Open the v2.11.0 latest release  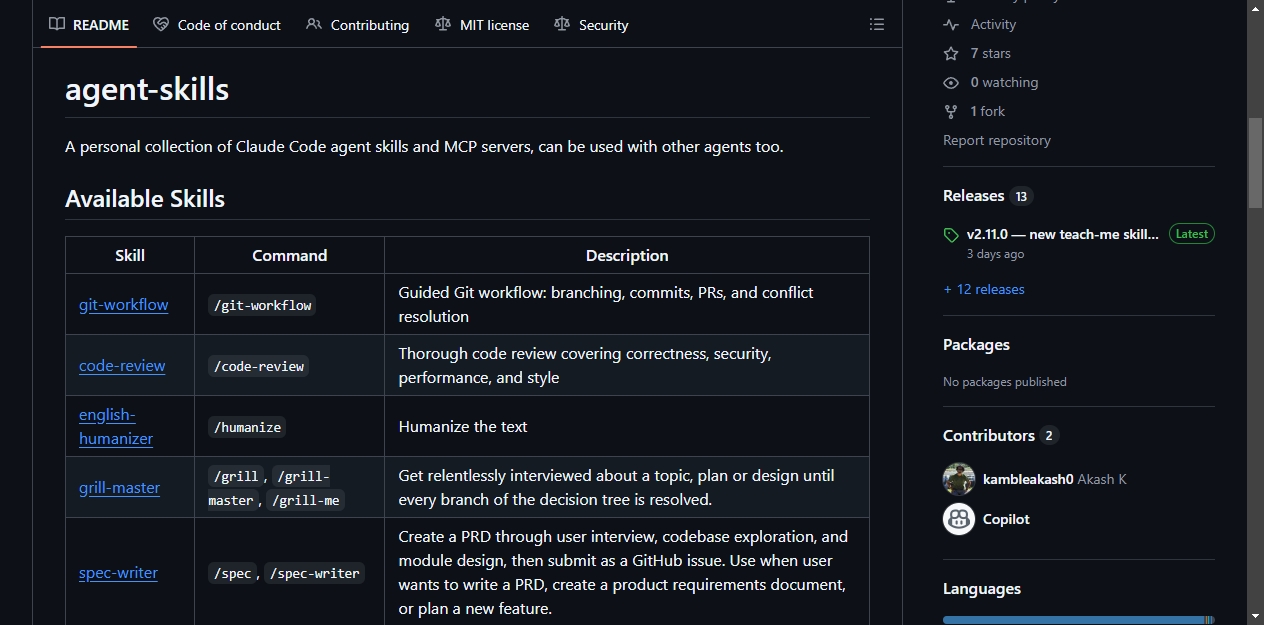[x=1062, y=234]
